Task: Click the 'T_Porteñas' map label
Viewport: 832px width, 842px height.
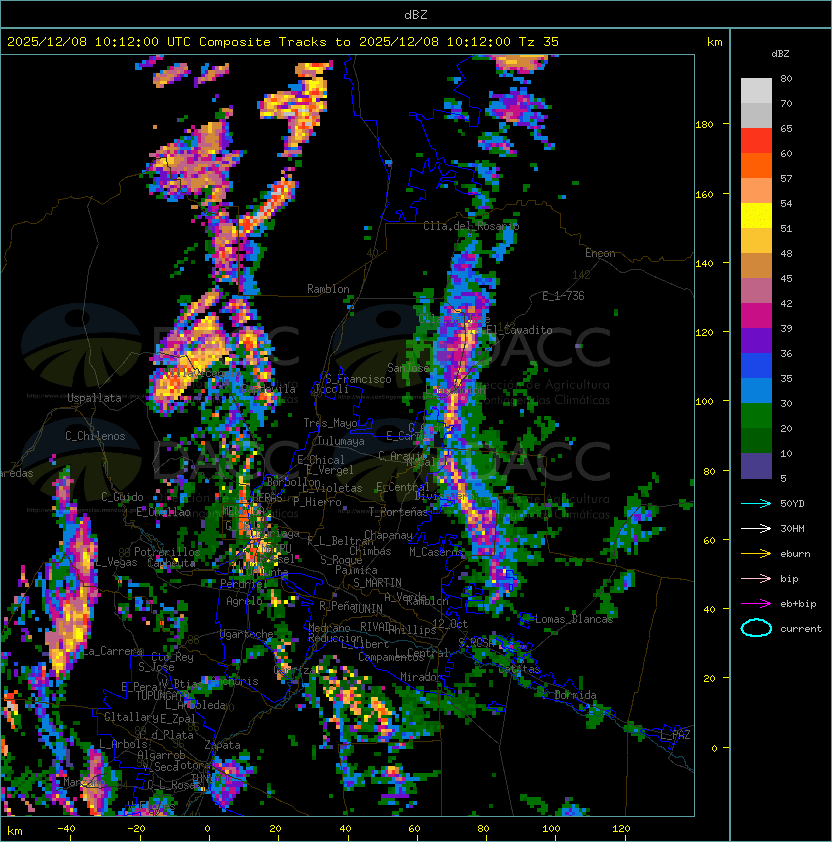Action: tap(398, 512)
